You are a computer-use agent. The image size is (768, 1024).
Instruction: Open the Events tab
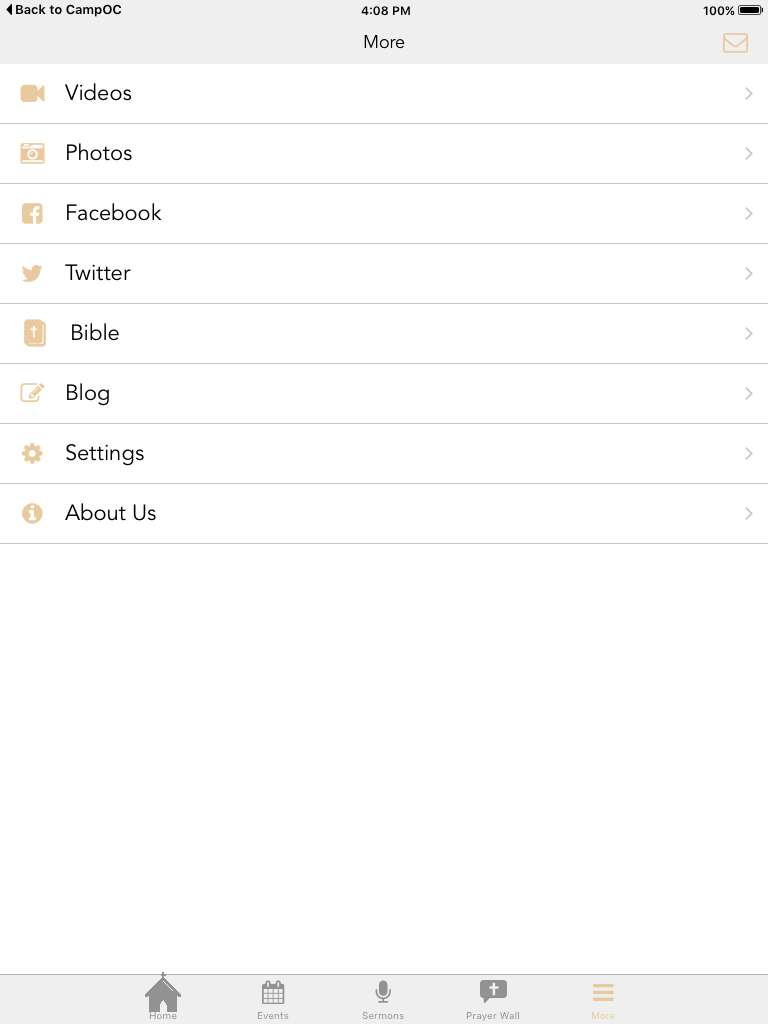[273, 997]
